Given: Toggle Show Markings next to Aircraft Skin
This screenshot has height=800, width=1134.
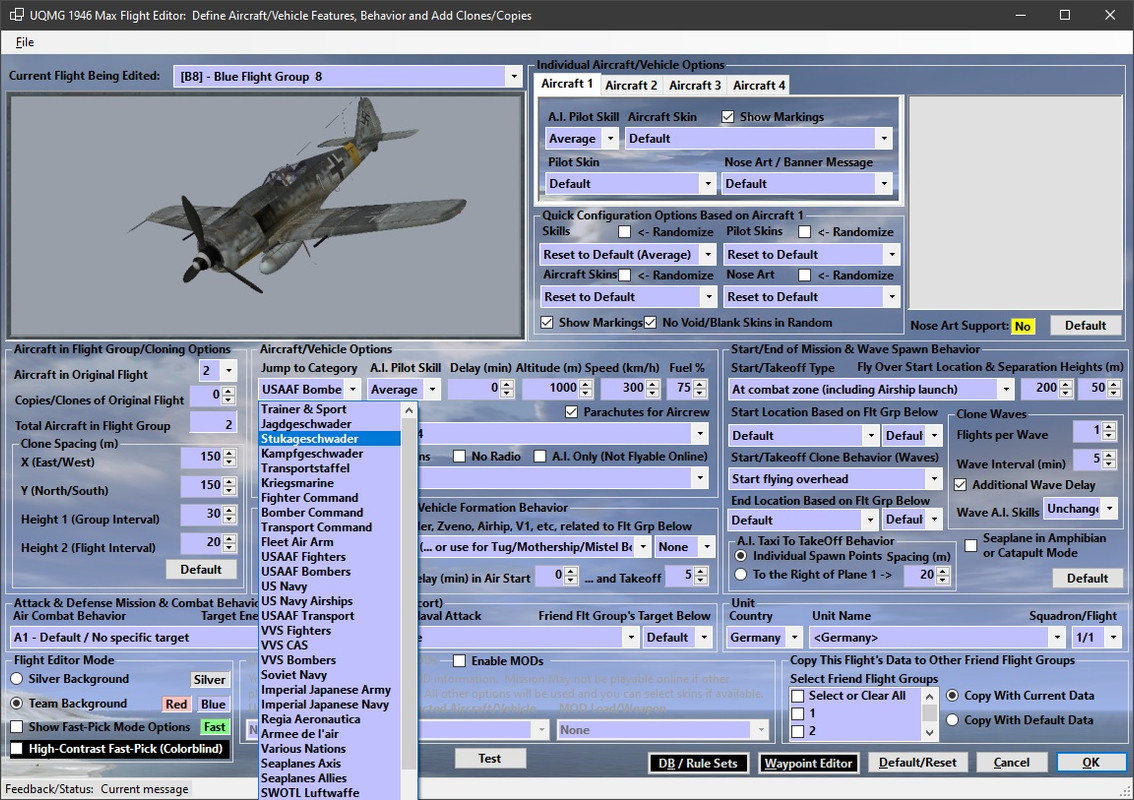Looking at the screenshot, I should pos(728,116).
